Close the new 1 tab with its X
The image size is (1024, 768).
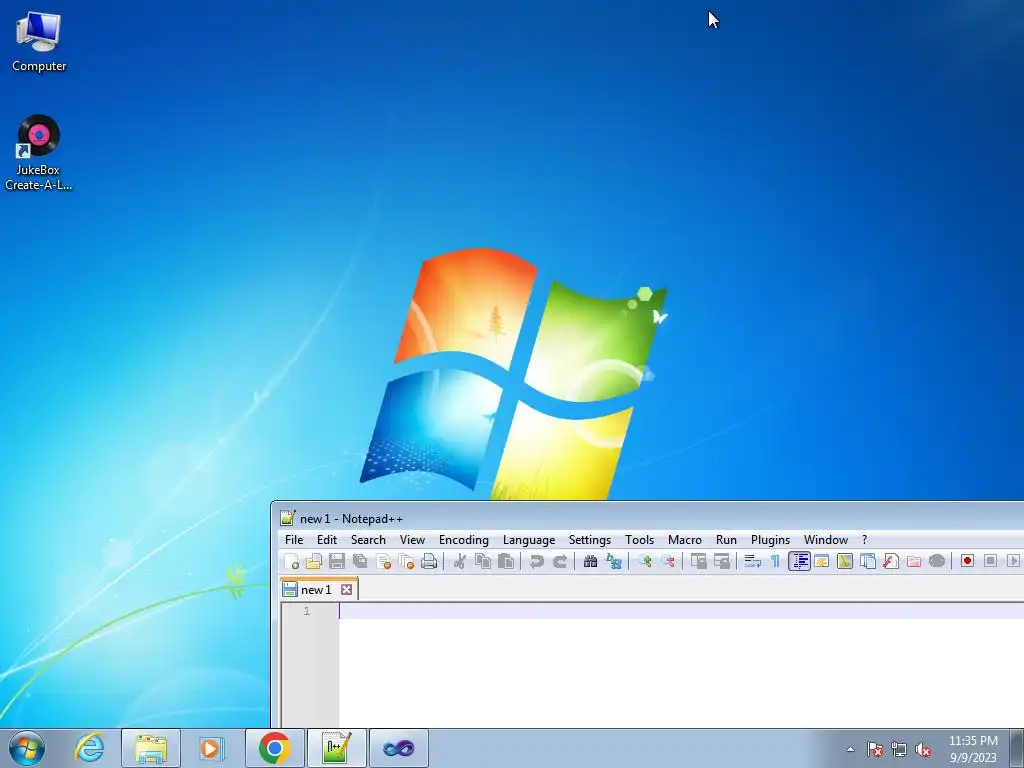[x=347, y=590]
